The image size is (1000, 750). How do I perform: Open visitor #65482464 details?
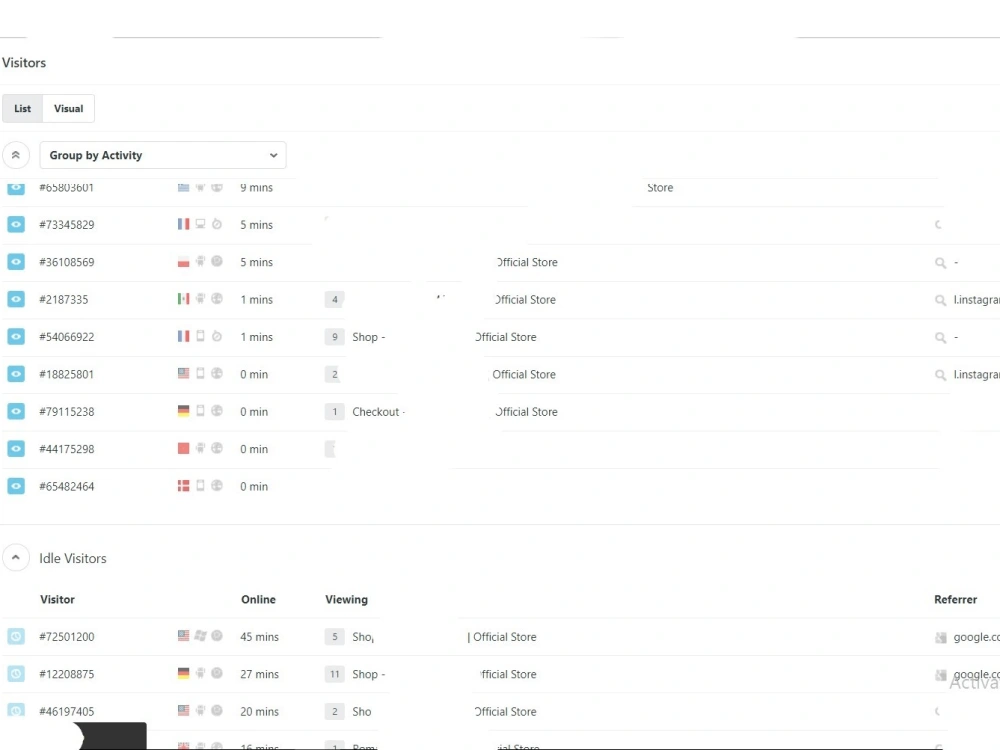coord(67,487)
